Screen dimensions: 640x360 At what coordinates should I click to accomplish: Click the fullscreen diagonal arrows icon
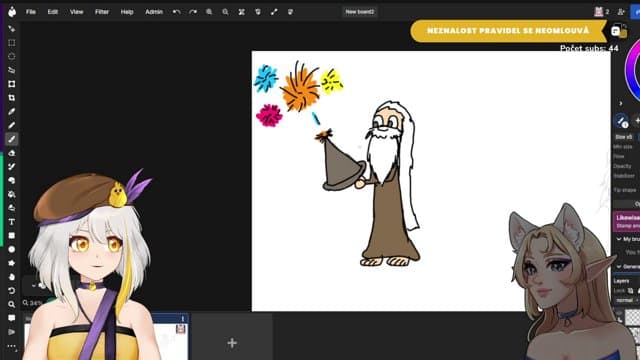tap(274, 12)
